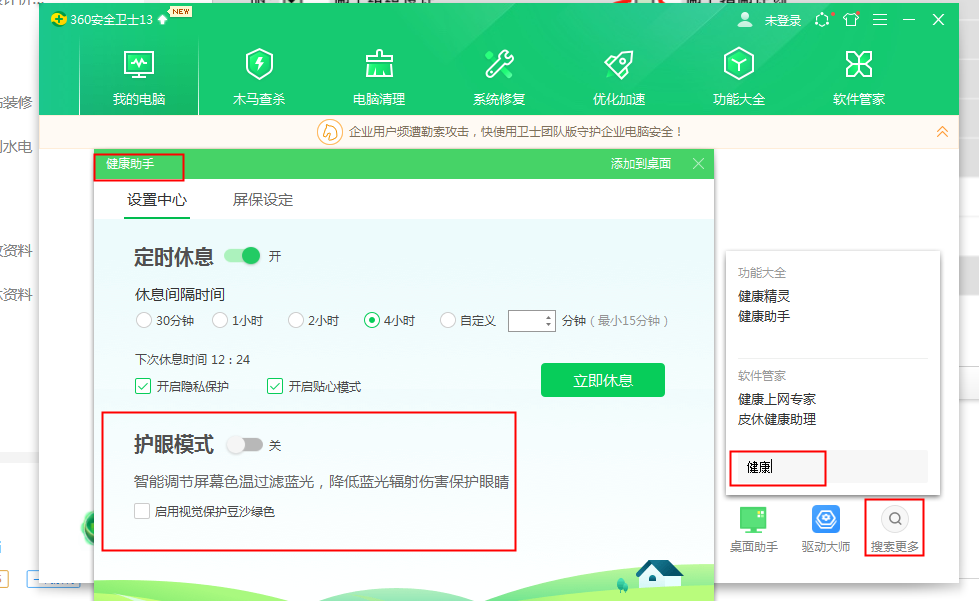Open the skin shirt icon
This screenshot has width=979, height=601.
click(851, 20)
